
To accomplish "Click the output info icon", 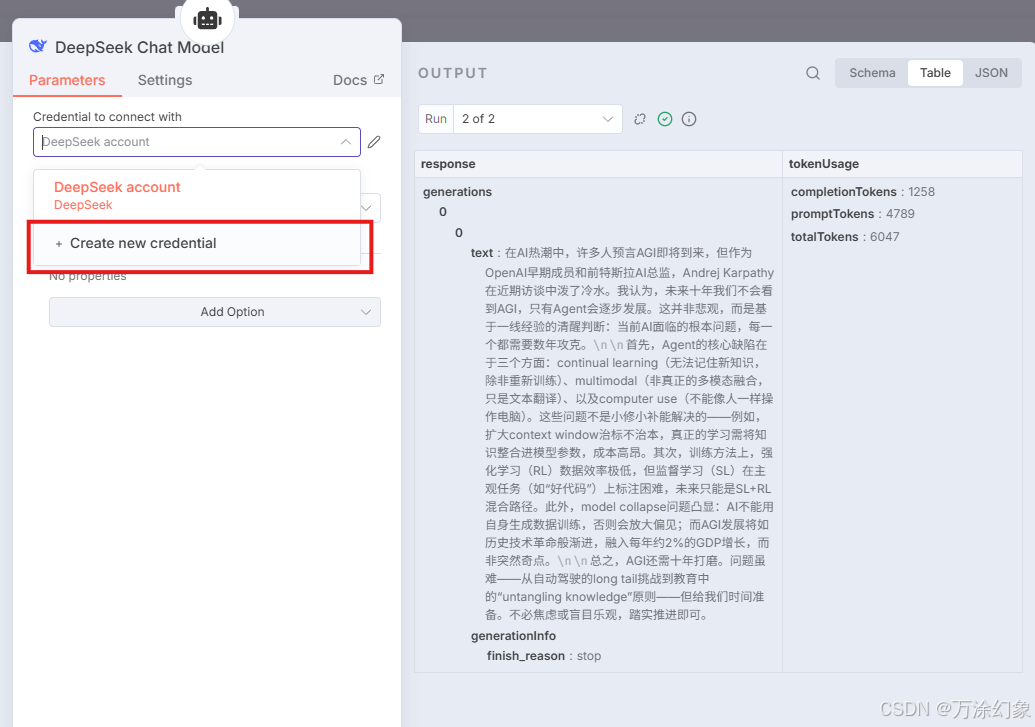I will click(x=689, y=119).
